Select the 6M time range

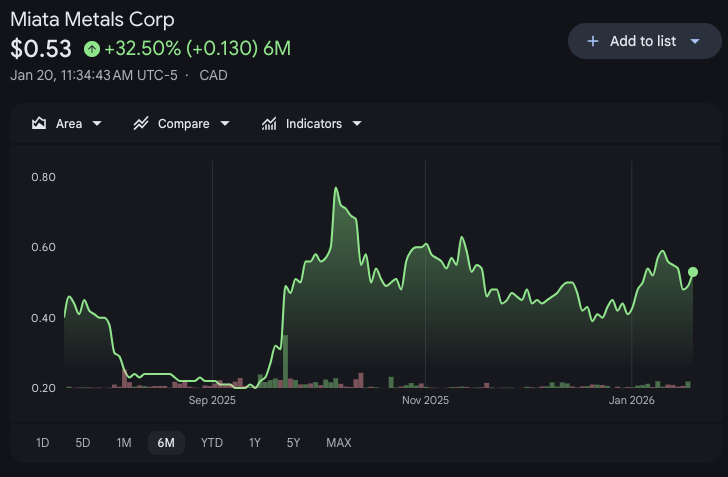(x=166, y=443)
